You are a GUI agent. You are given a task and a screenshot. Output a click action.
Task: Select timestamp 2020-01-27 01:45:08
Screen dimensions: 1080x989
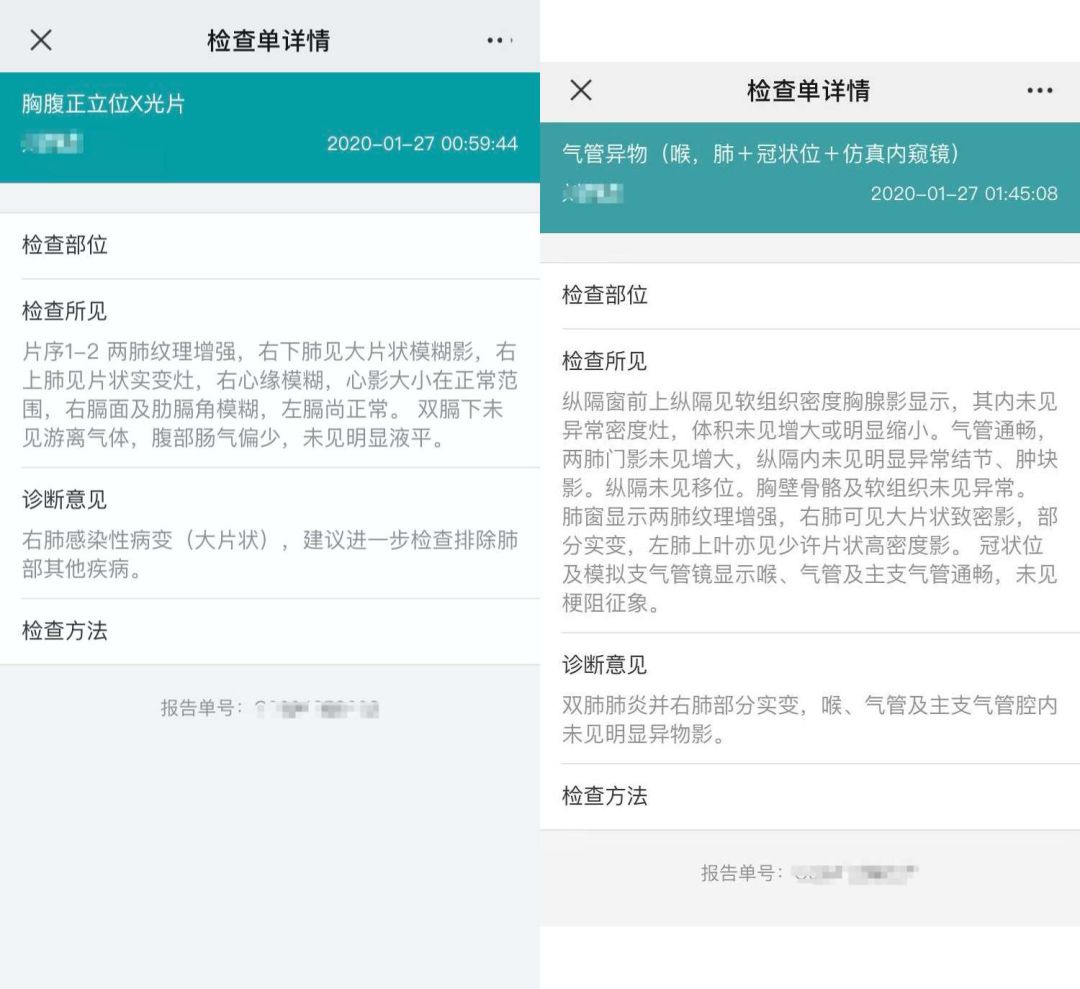point(963,194)
